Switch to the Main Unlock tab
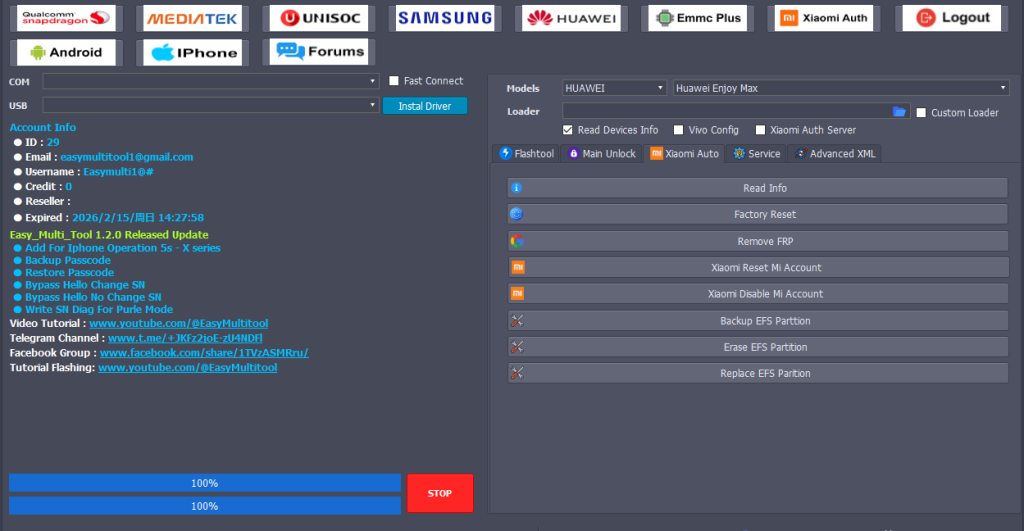 (x=601, y=153)
